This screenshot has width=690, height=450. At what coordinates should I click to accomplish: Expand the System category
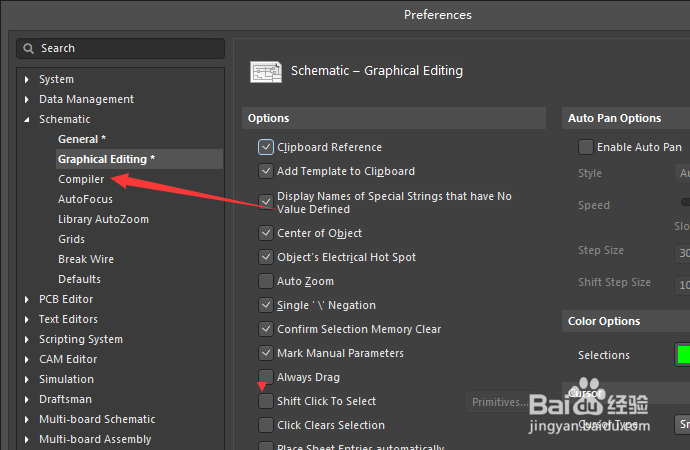coord(28,79)
